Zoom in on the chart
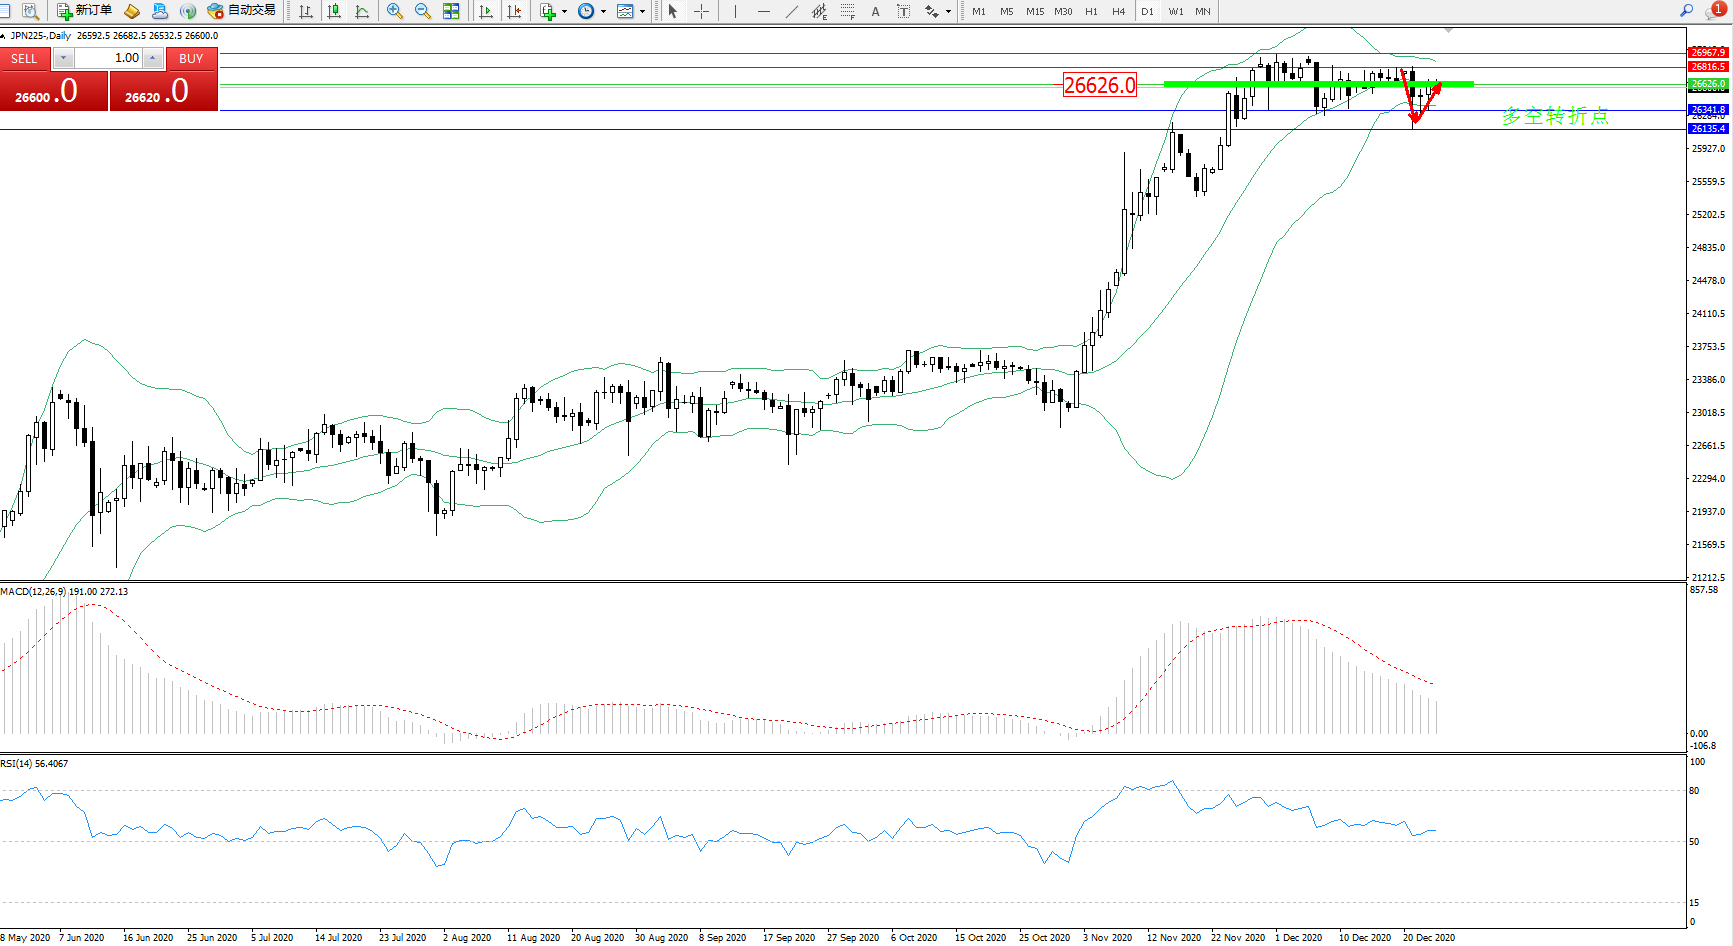 (395, 11)
